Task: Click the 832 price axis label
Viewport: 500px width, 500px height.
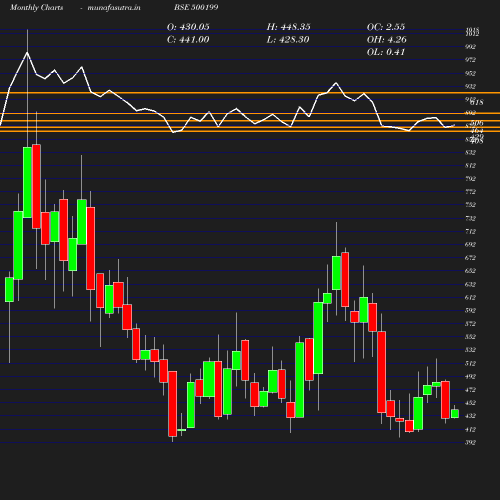Action: point(470,153)
